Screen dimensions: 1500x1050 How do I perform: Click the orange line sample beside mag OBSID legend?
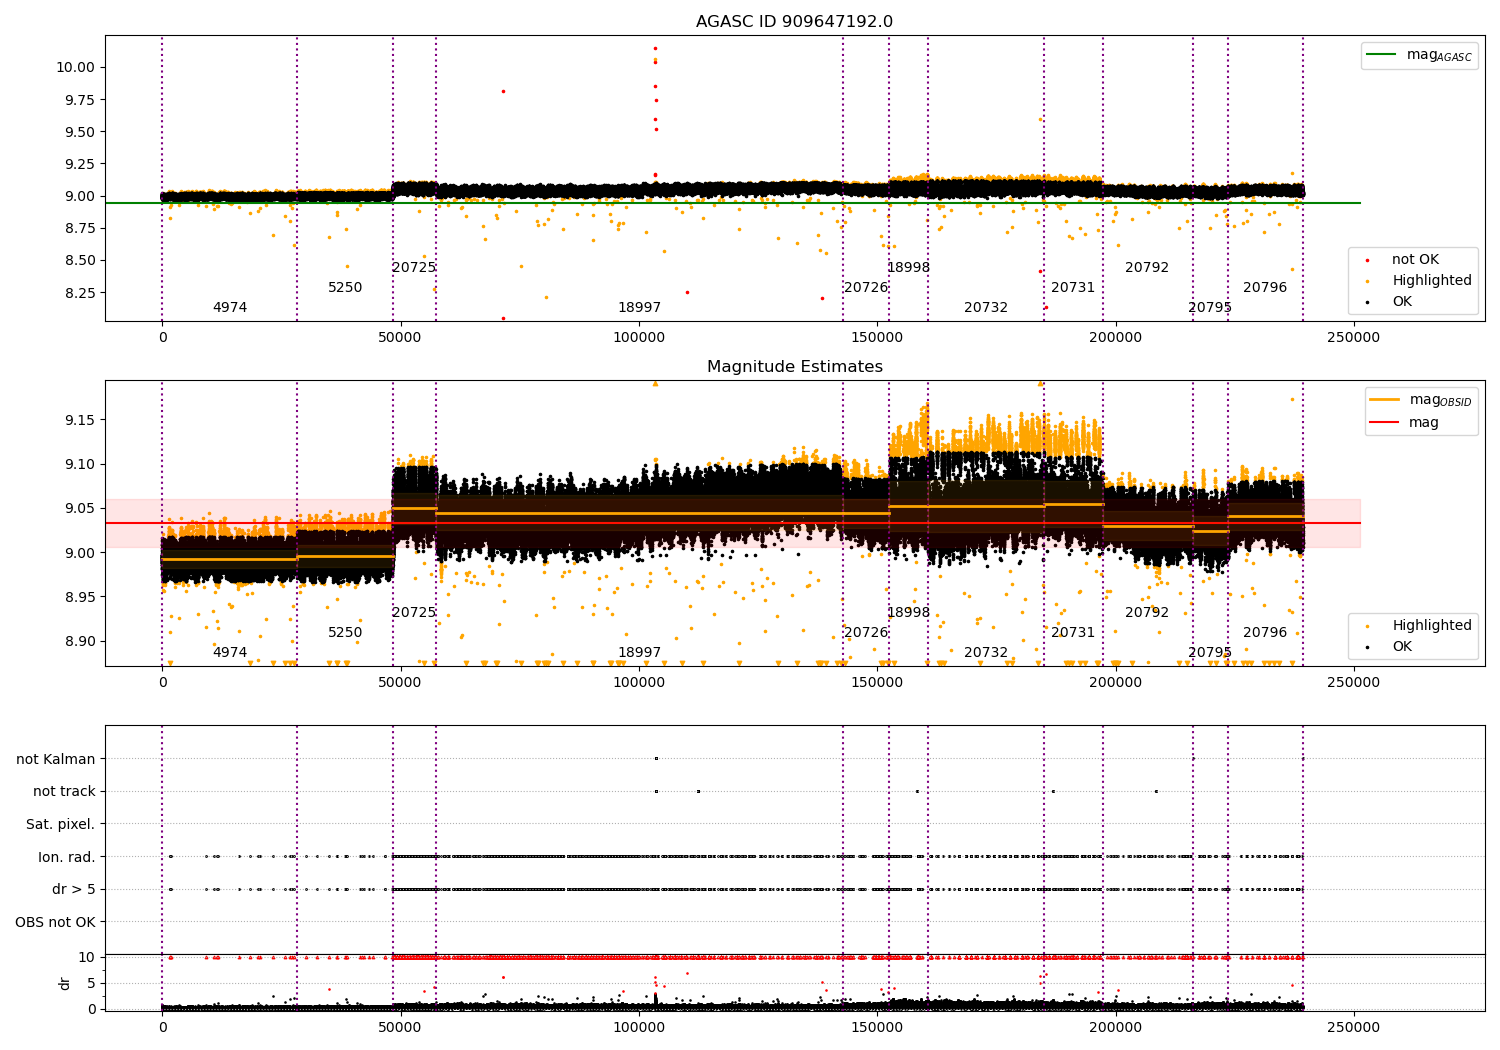[1385, 400]
